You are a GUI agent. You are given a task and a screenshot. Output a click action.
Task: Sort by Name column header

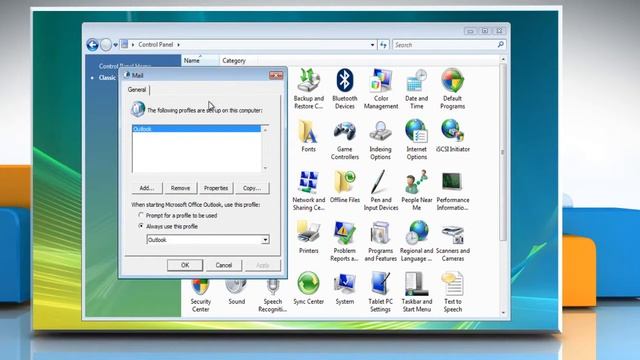pyautogui.click(x=200, y=60)
